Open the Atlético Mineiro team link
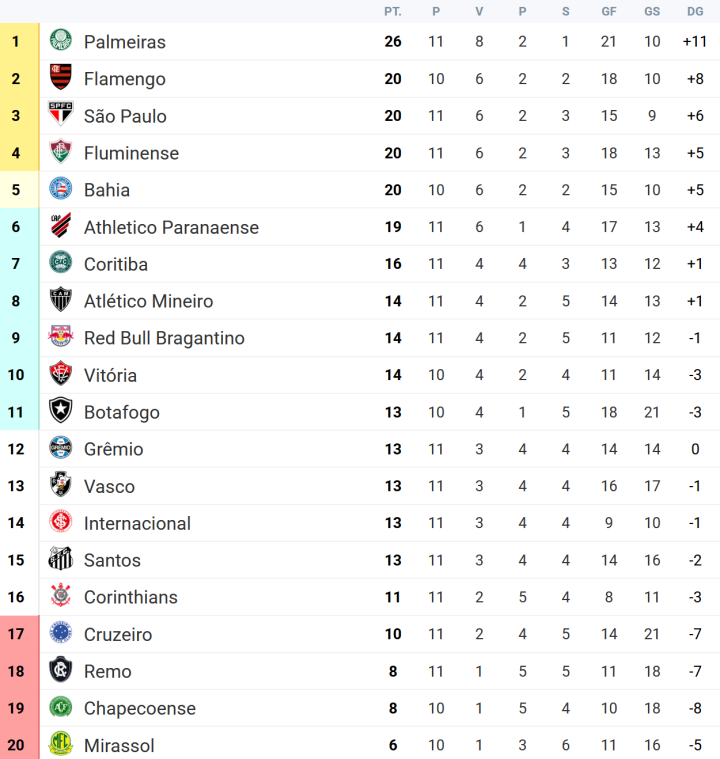720x759 pixels. [148, 301]
